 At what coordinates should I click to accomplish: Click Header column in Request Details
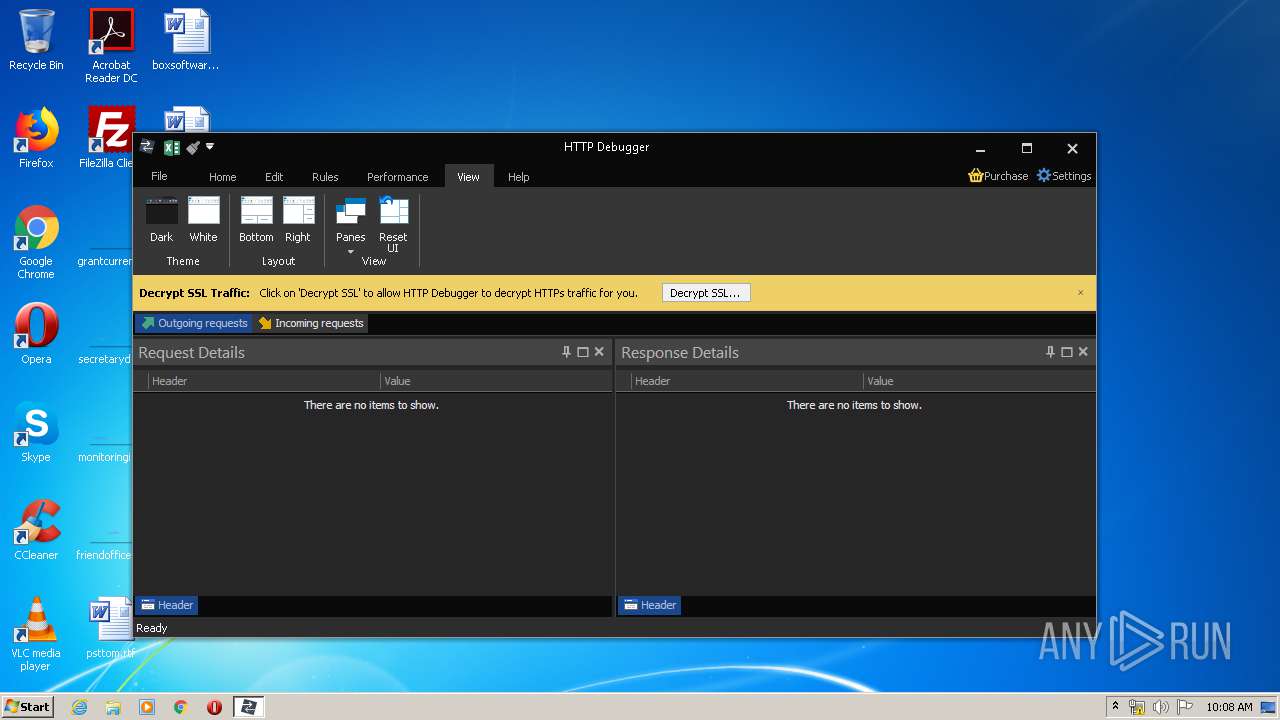[264, 381]
